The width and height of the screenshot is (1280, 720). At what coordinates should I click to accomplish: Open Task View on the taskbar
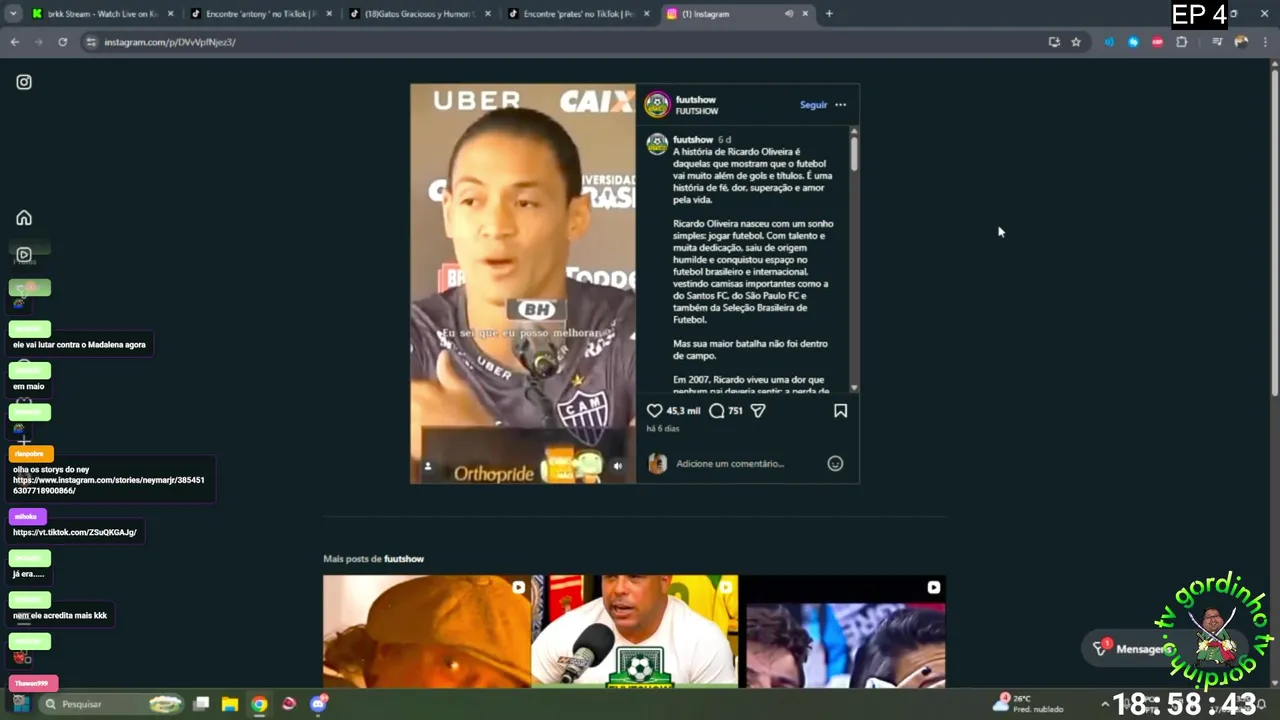coord(201,704)
